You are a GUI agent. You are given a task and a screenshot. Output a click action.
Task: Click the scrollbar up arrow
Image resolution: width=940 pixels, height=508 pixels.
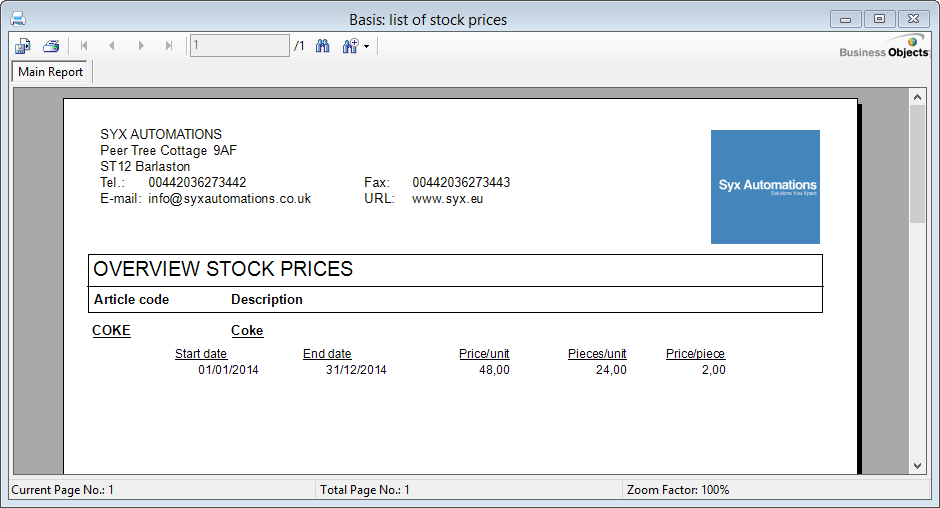pos(917,97)
